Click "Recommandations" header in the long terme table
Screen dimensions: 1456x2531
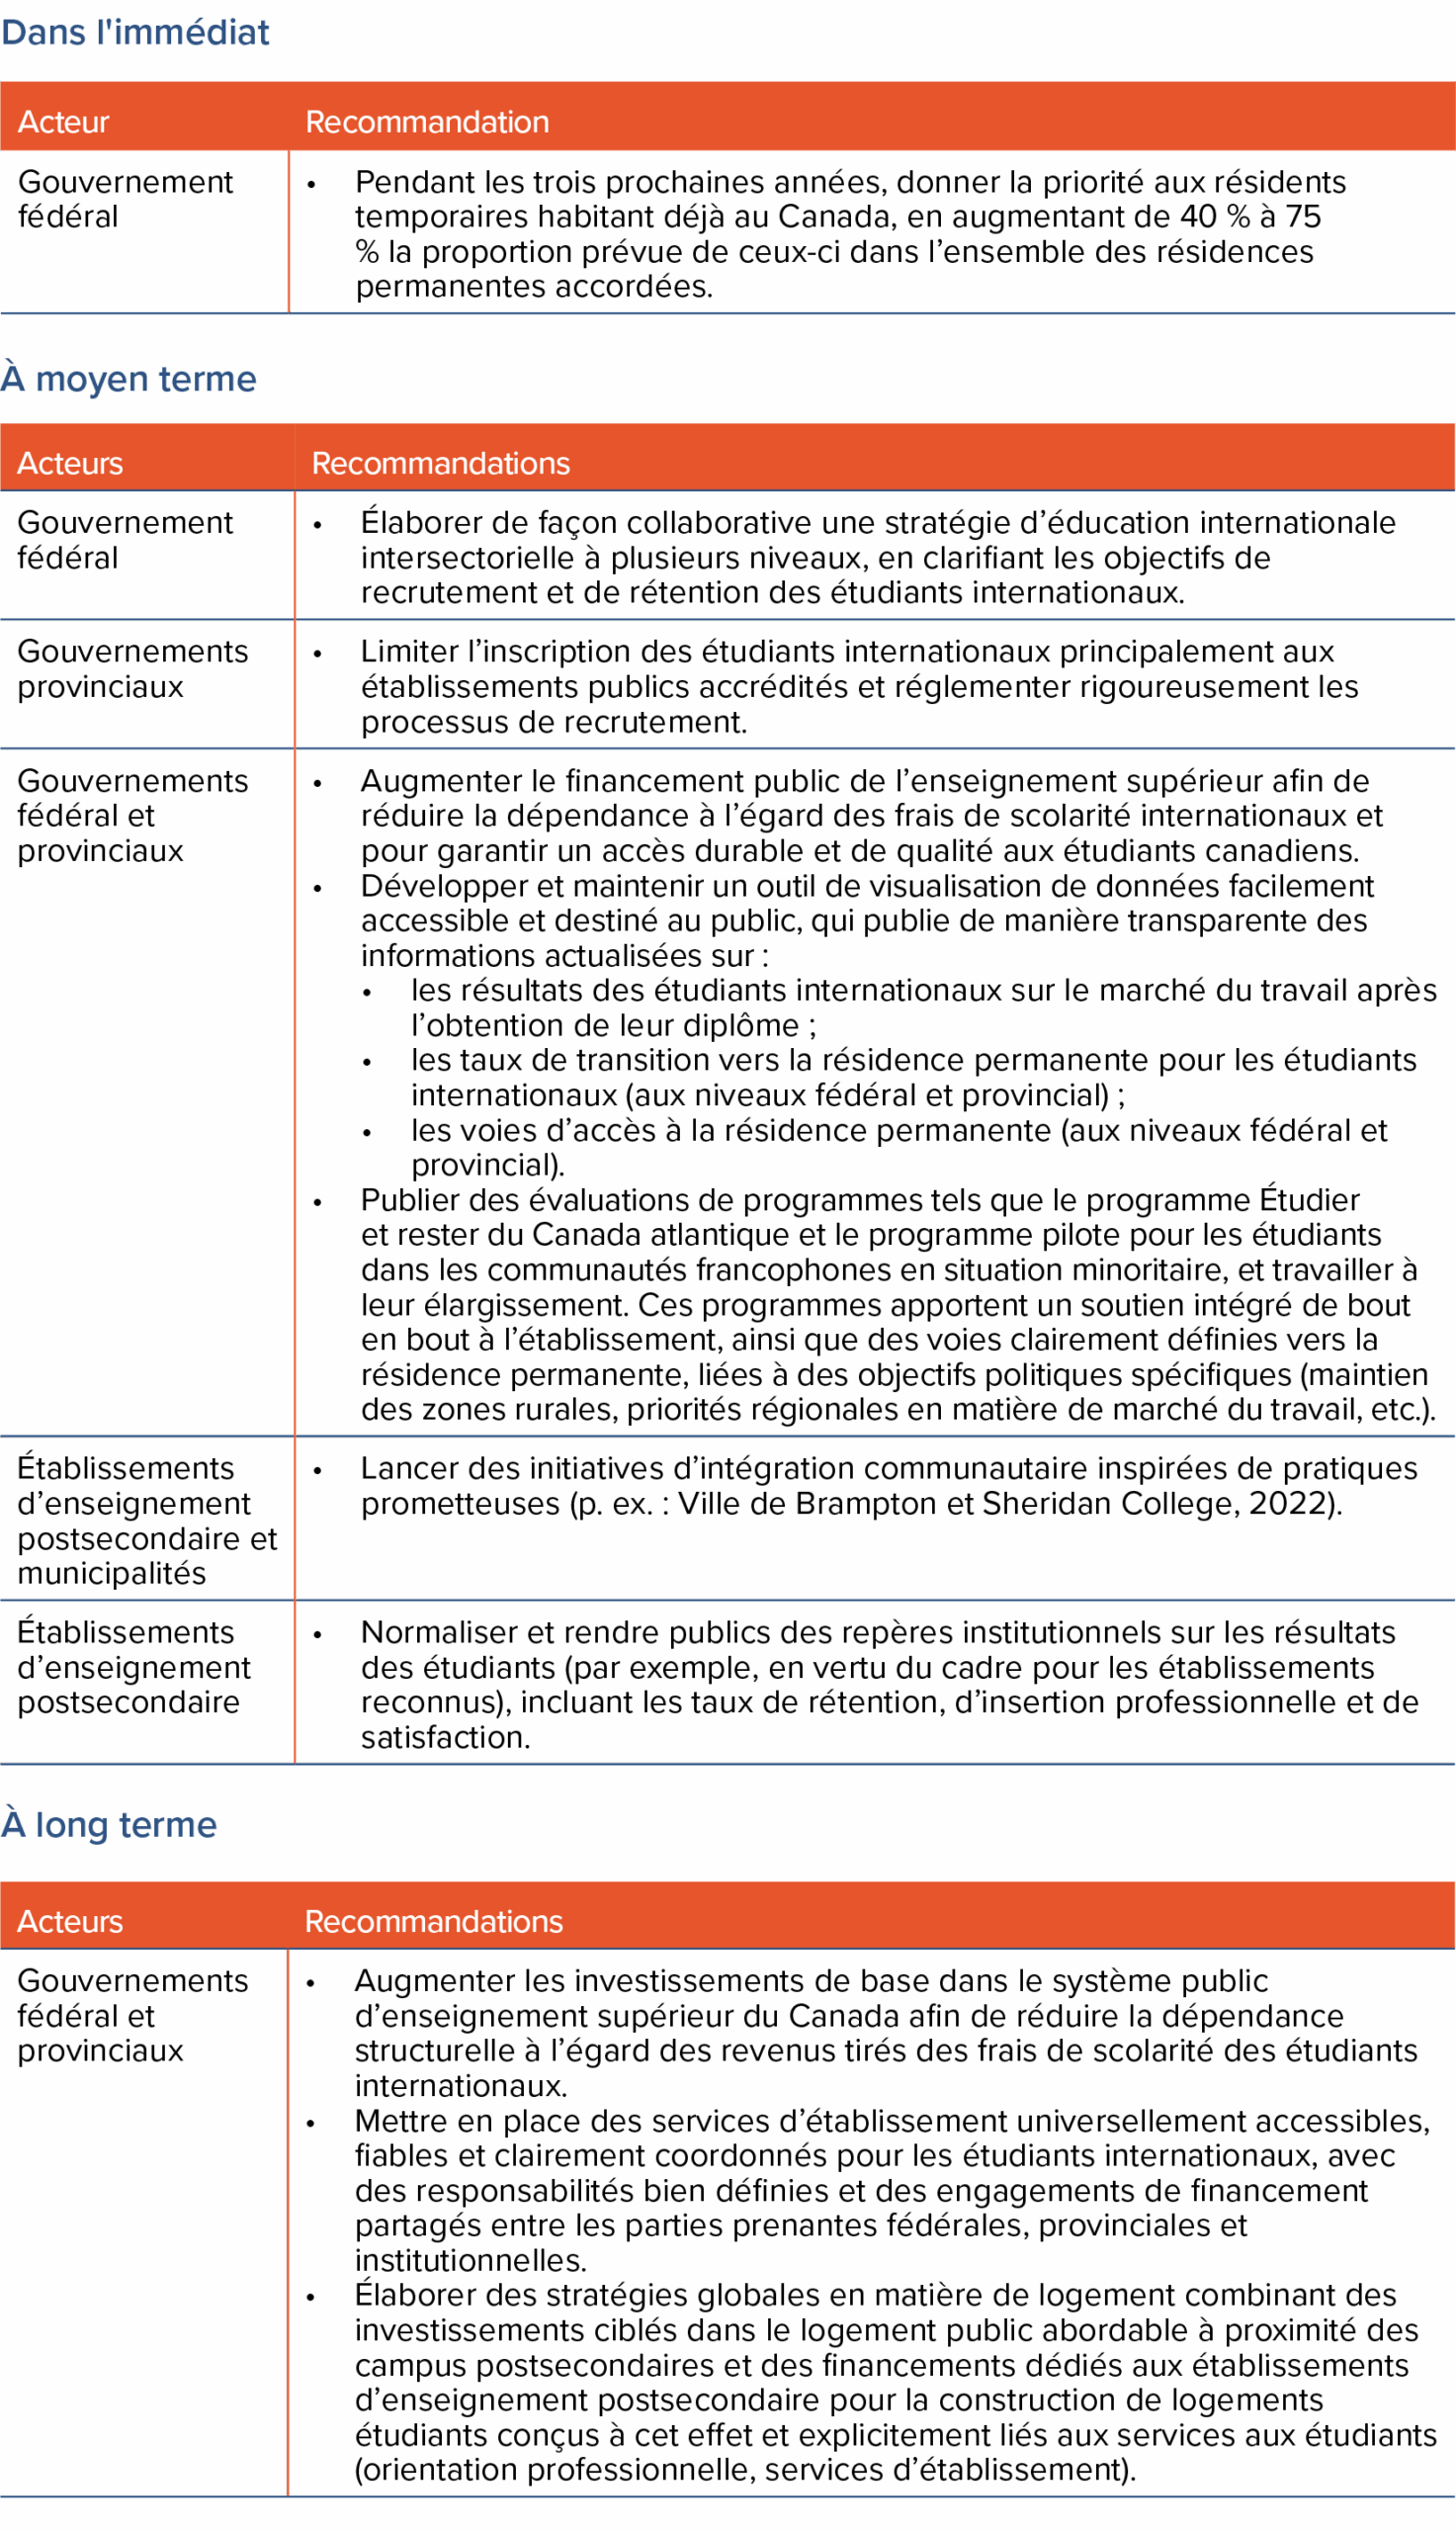pos(433,1921)
